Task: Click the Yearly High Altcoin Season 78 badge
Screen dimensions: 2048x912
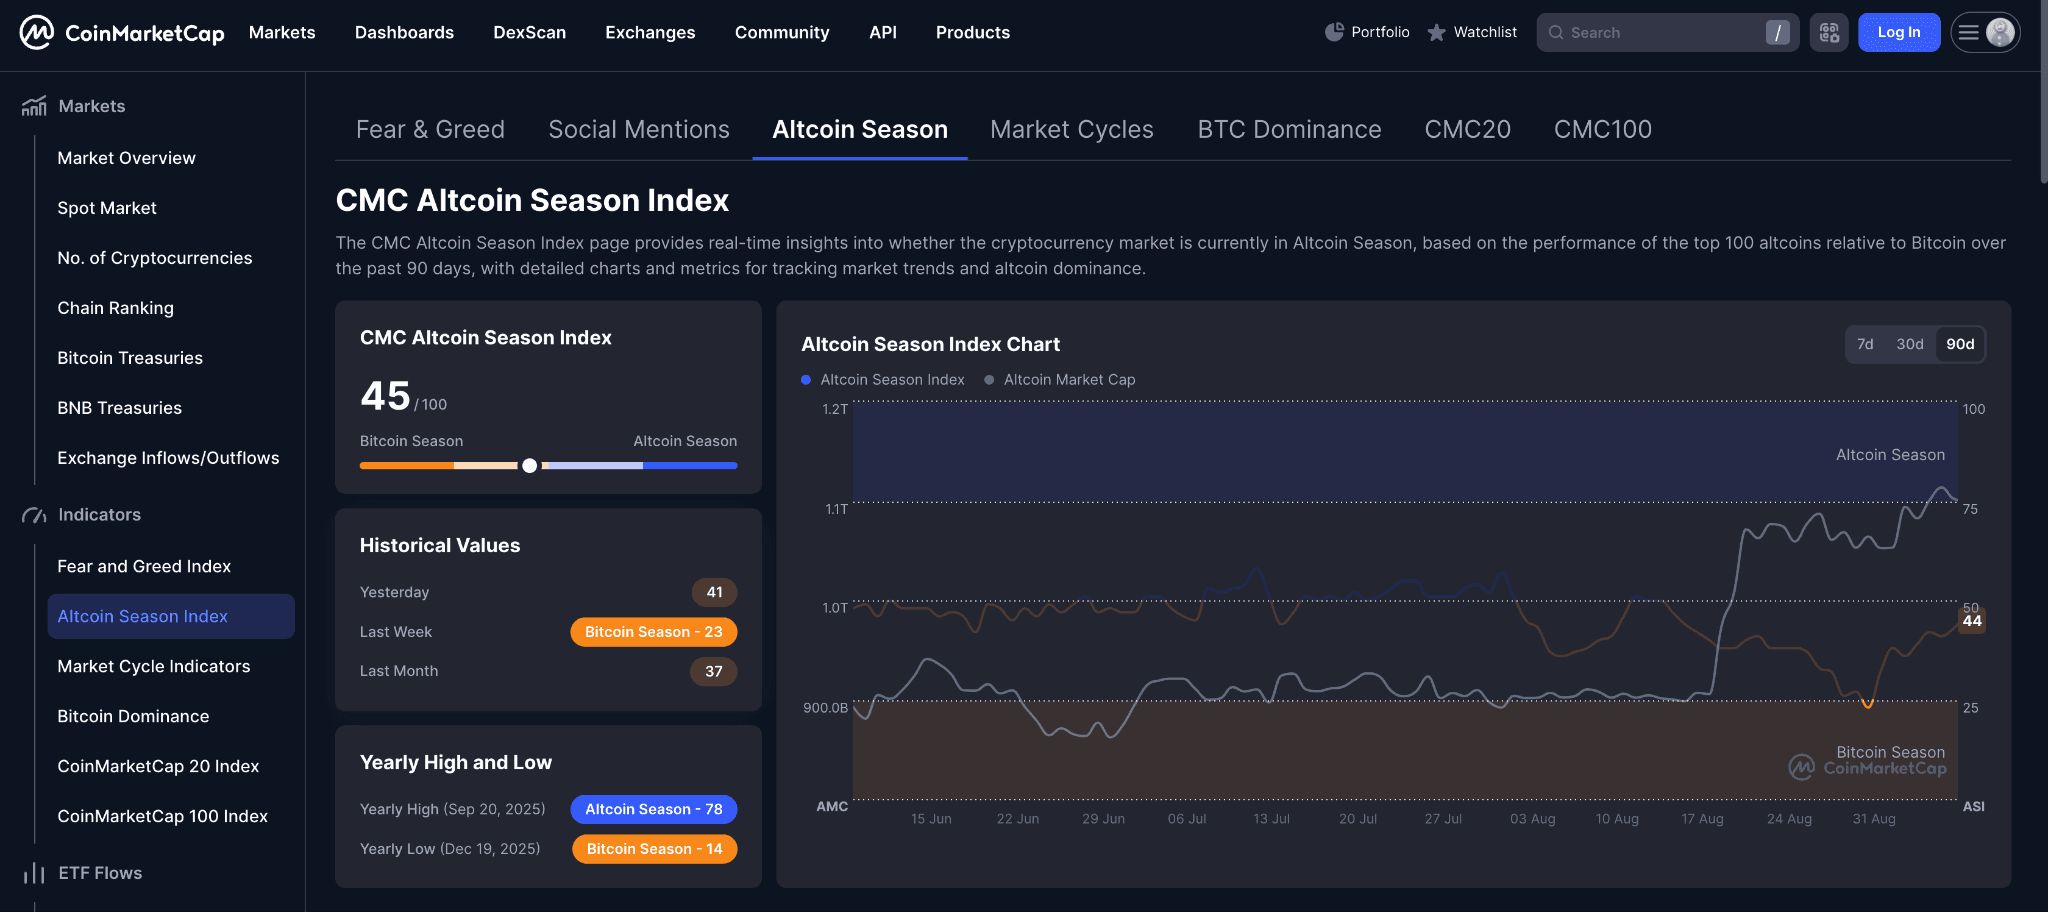Action: 654,809
